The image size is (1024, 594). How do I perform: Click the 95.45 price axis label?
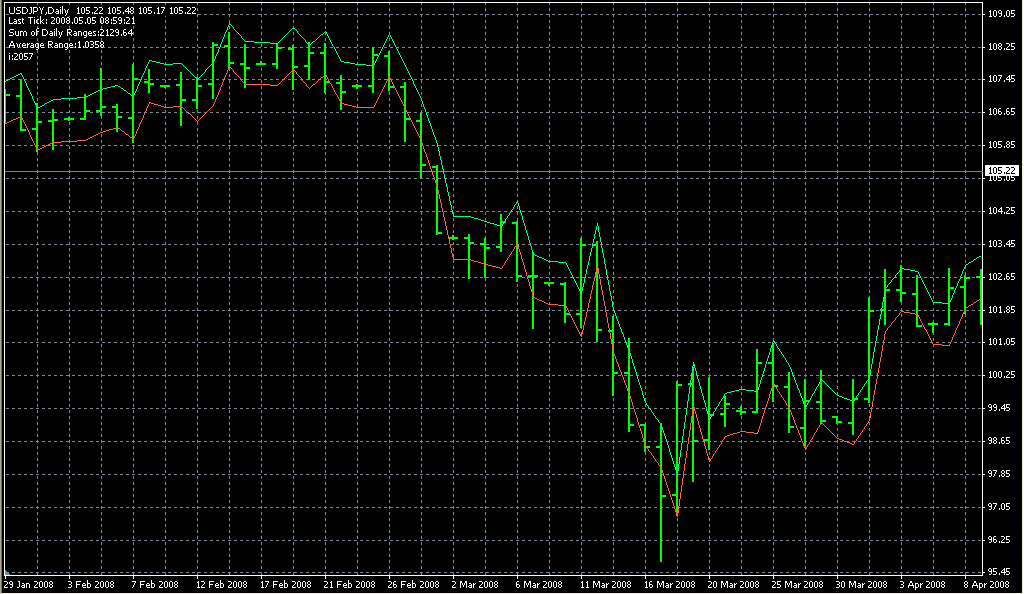(1001, 572)
